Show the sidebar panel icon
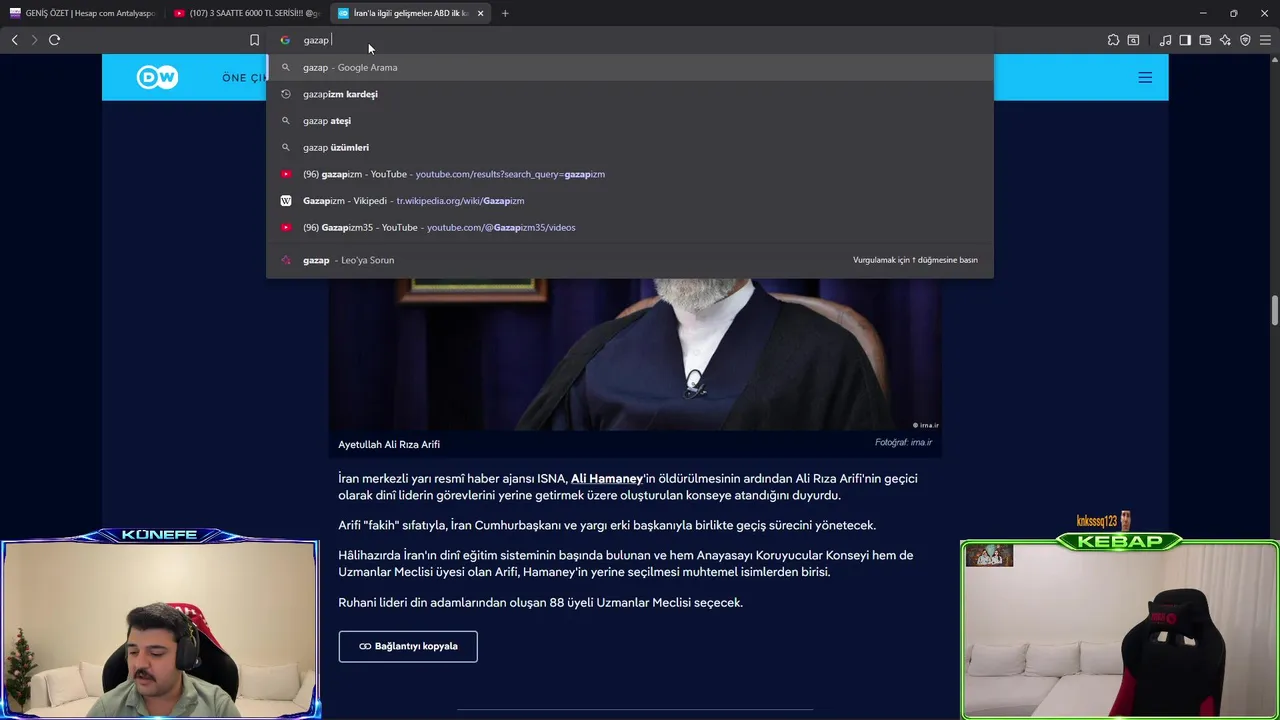This screenshot has height=720, width=1280. click(x=1185, y=40)
